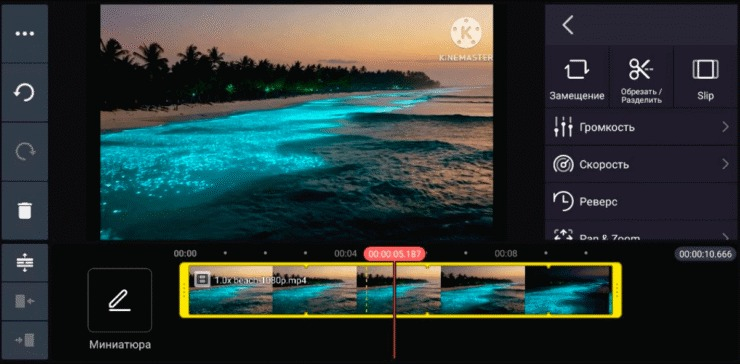This screenshot has width=740, height=364.
Task: Click the red playhead time marker 00:00:05.187
Action: pyautogui.click(x=395, y=254)
